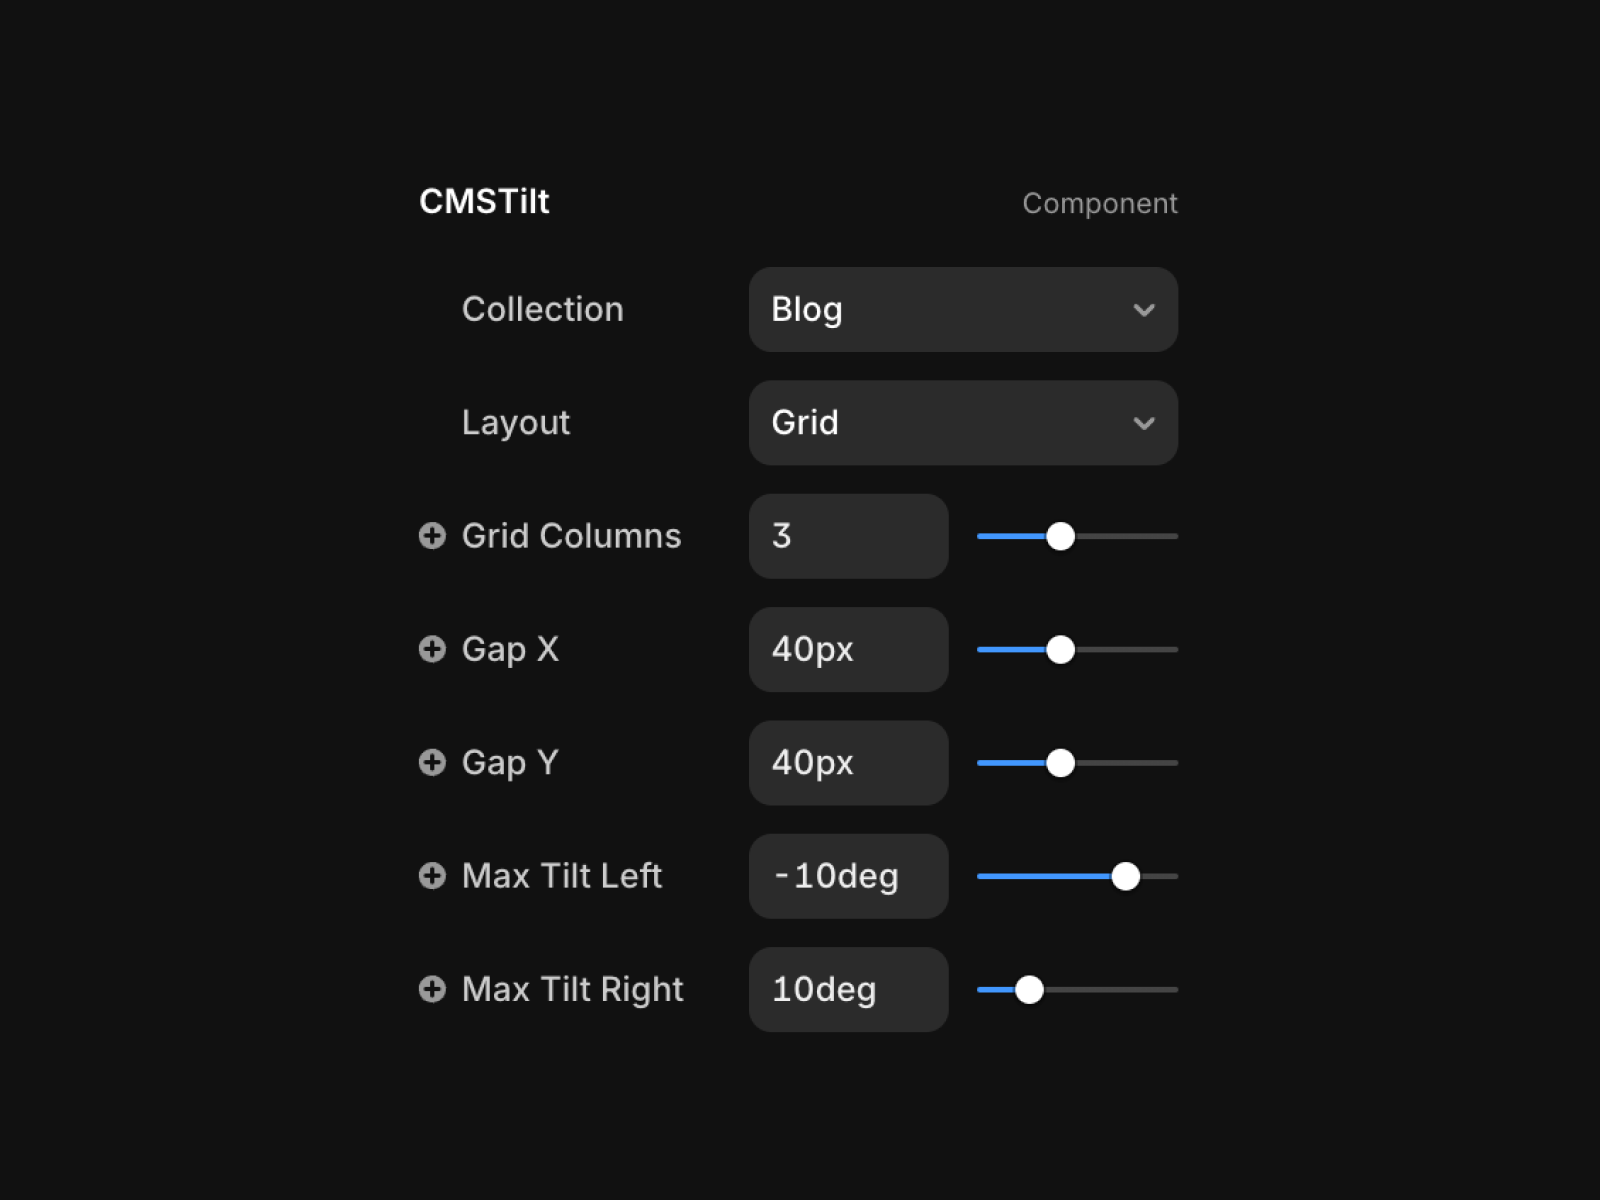Click plus icon beside Max Tilt Right
Viewport: 1600px width, 1200px height.
point(432,989)
